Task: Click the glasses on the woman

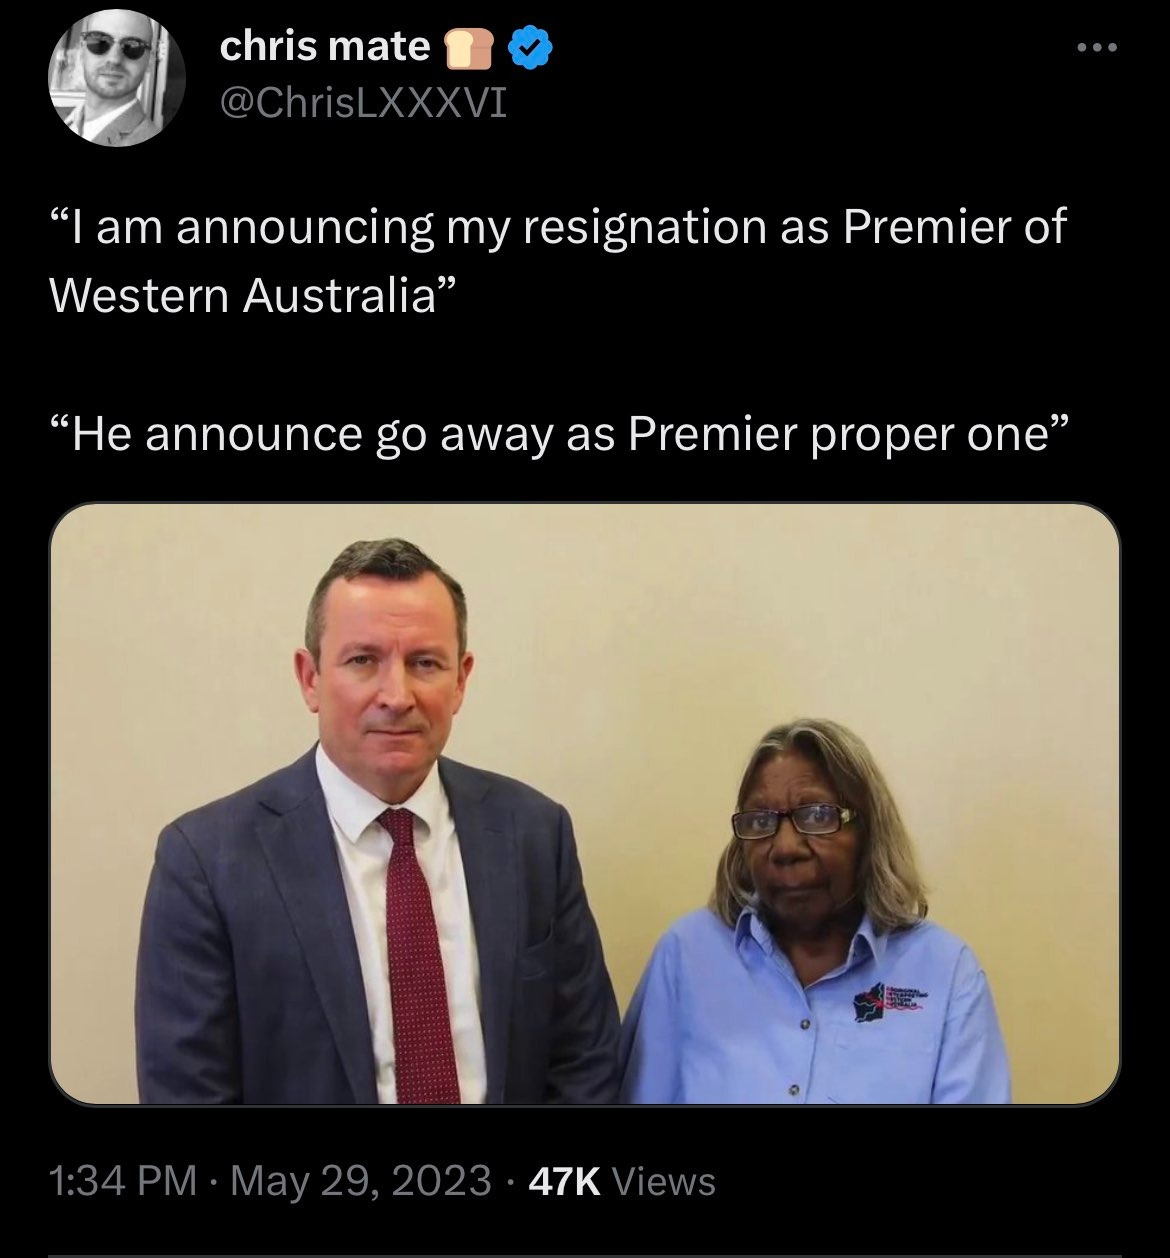Action: tap(793, 821)
